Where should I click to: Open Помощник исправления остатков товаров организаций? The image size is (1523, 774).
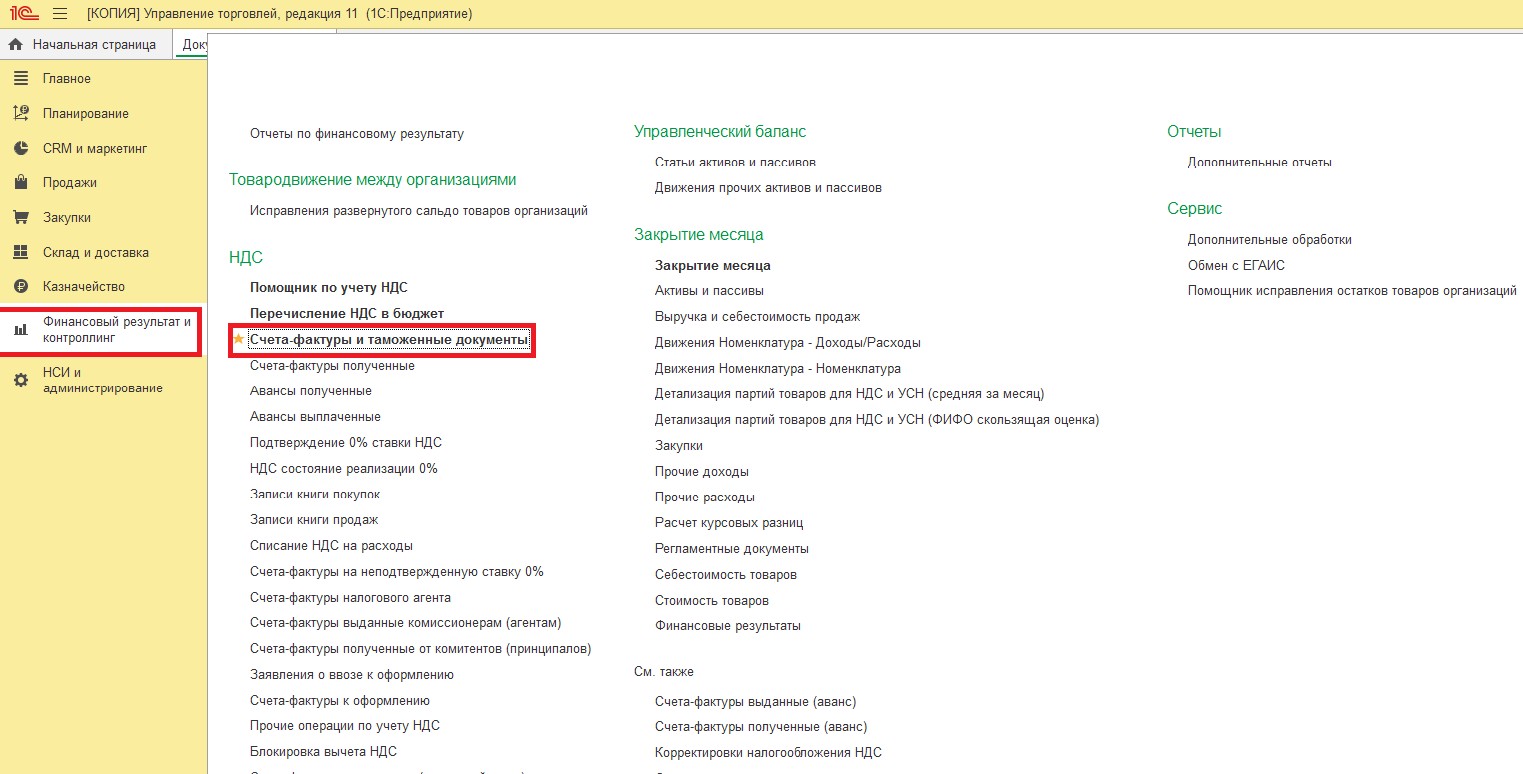point(1352,291)
